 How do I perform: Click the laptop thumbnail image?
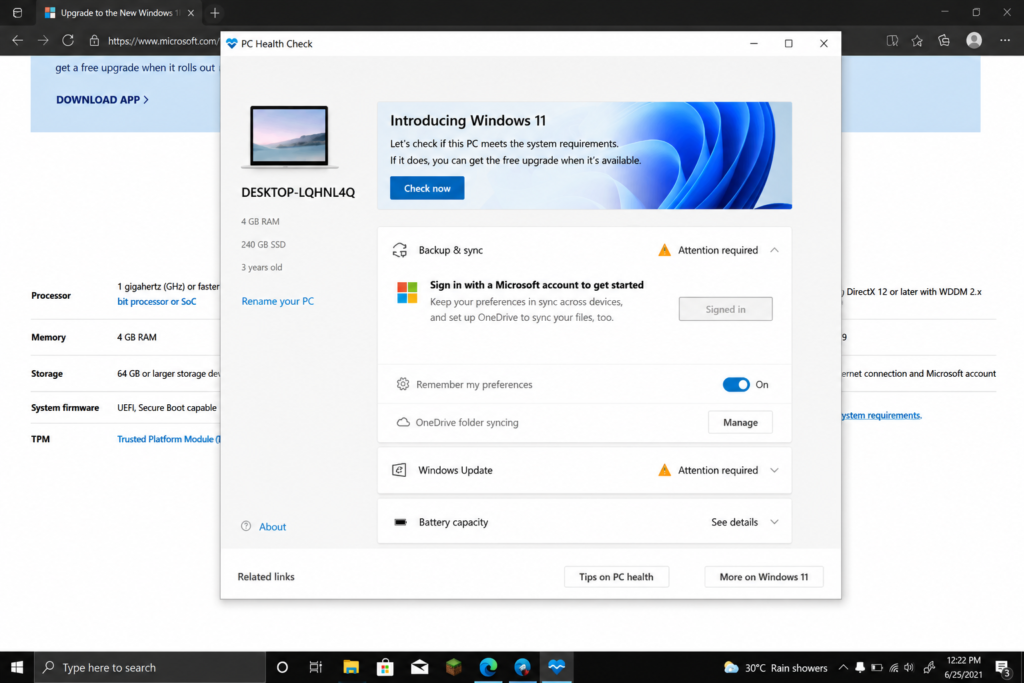[x=289, y=137]
